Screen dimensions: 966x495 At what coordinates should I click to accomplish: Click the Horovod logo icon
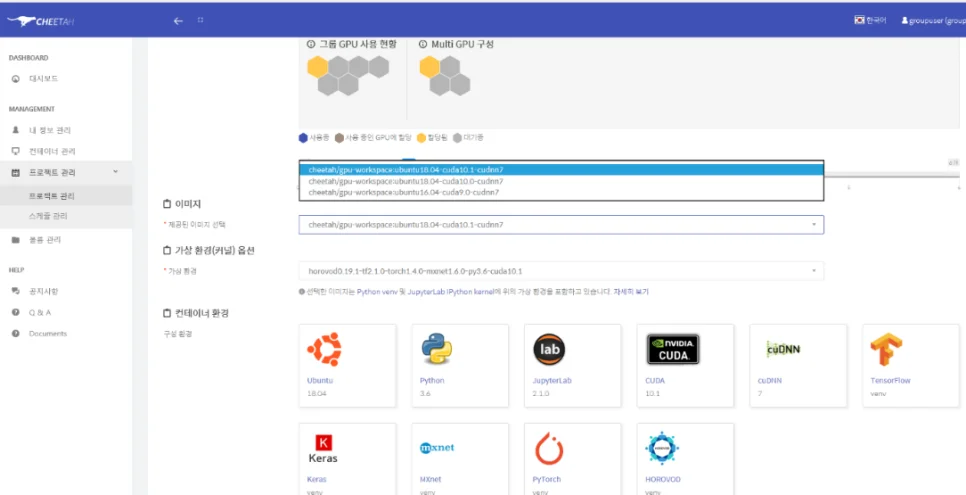click(662, 449)
